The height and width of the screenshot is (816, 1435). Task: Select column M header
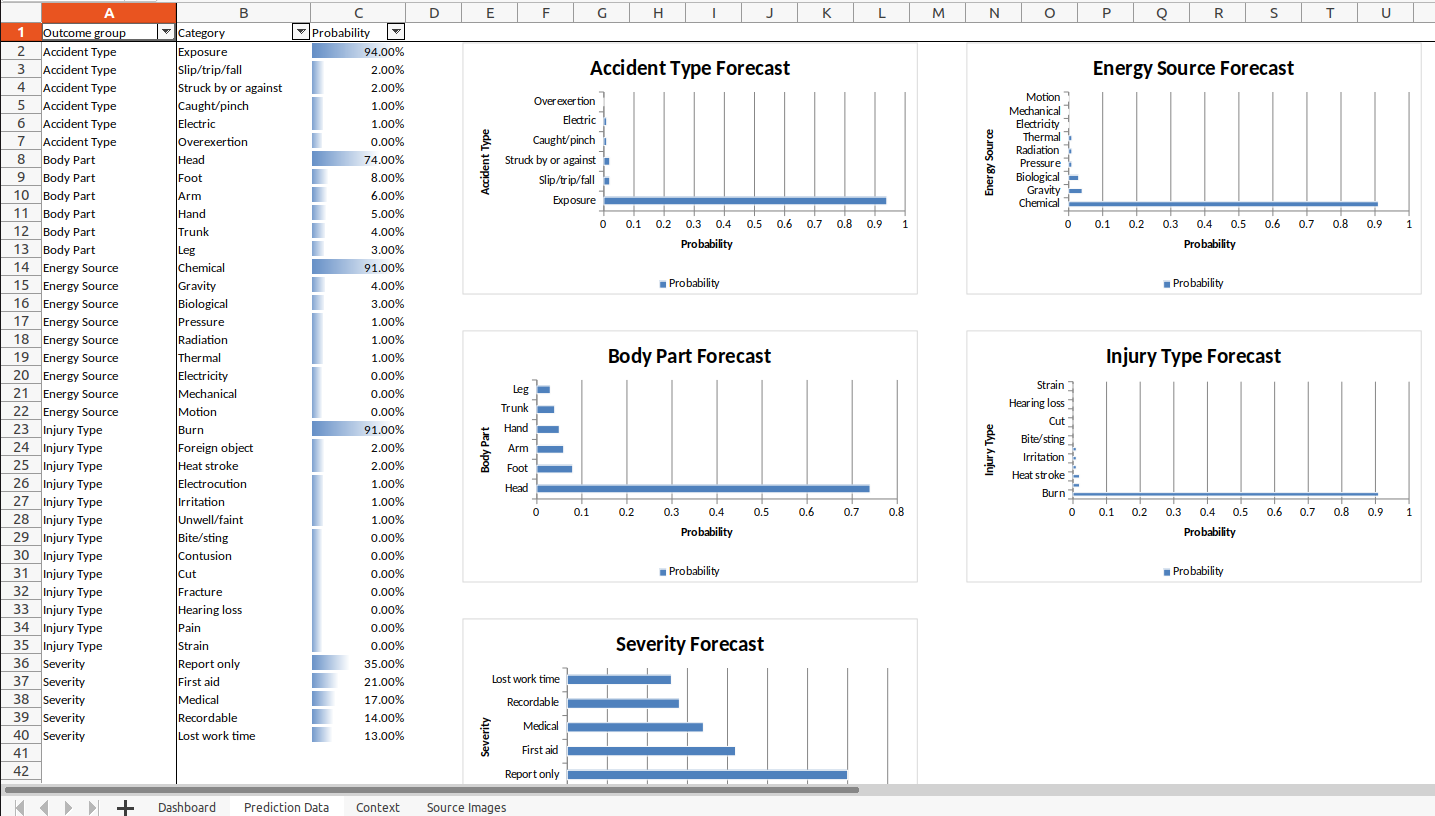coord(937,12)
